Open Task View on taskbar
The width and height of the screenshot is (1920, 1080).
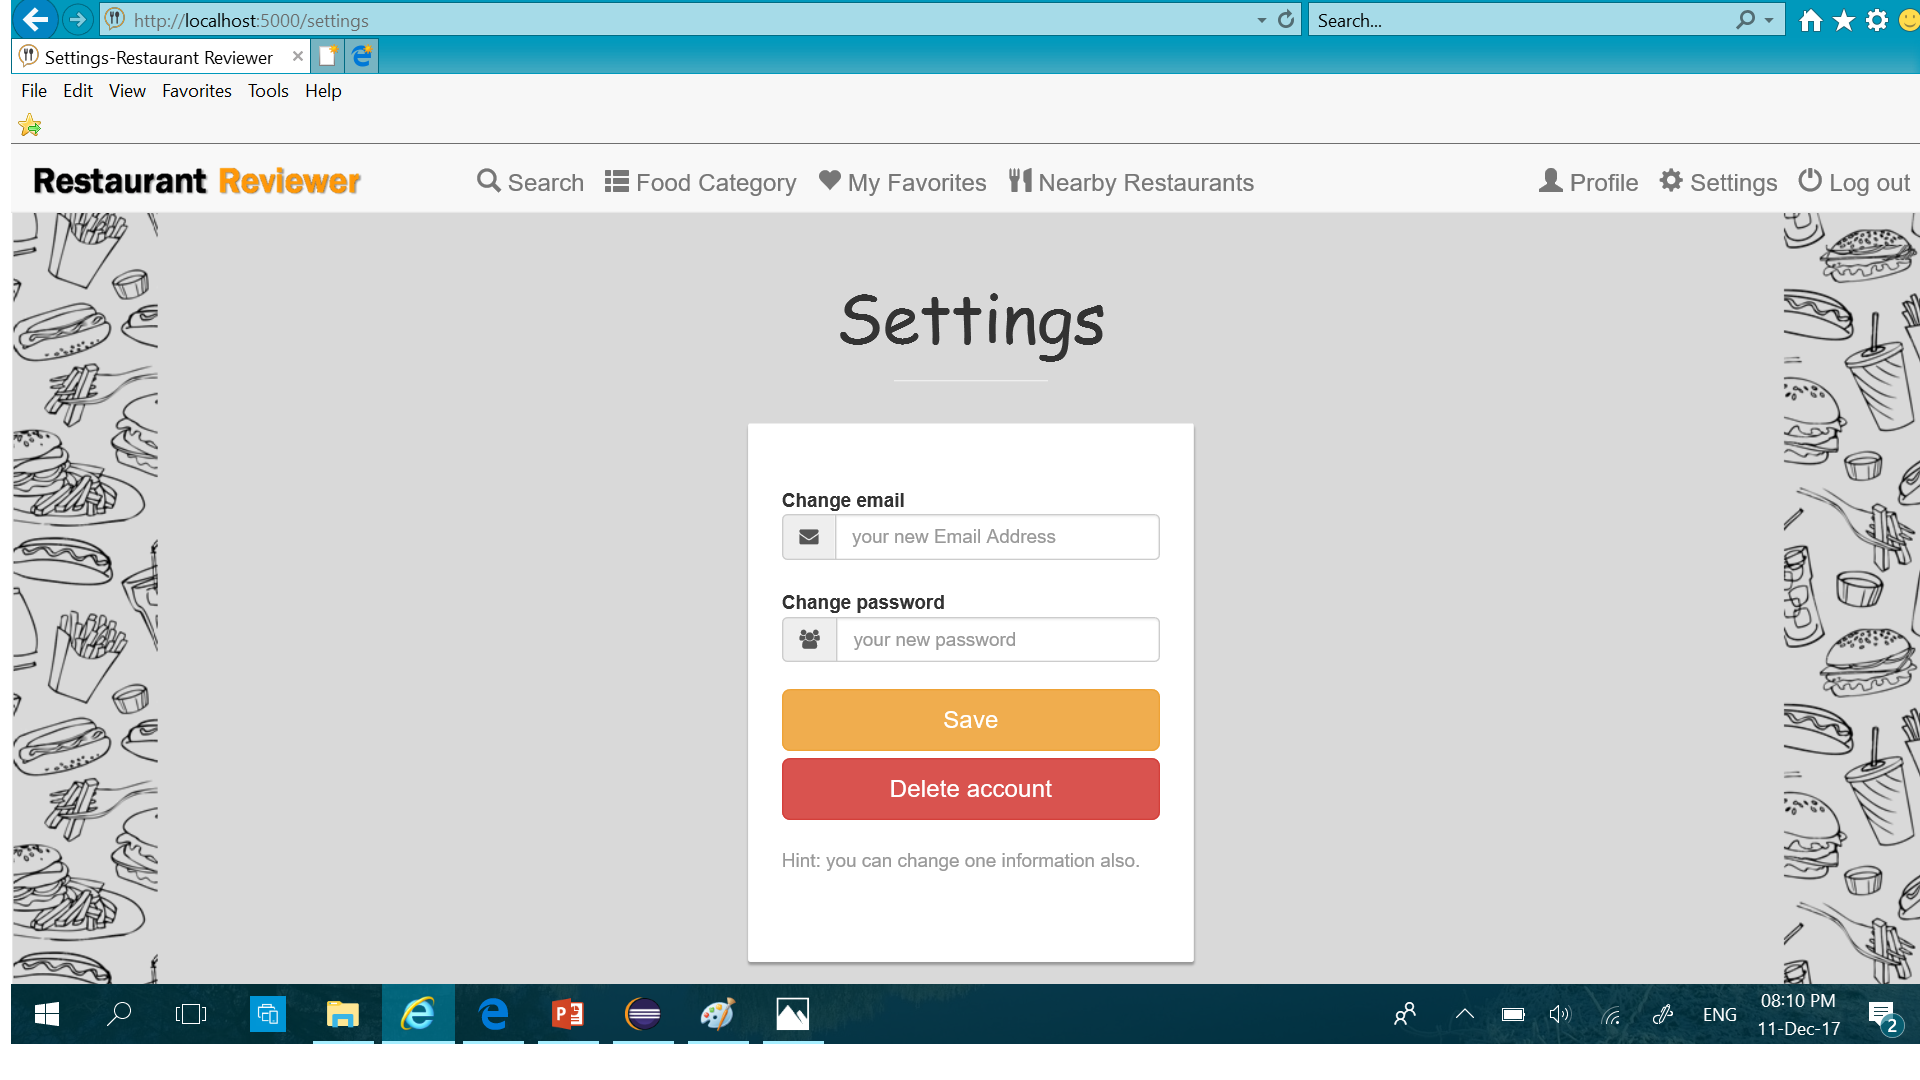190,1014
